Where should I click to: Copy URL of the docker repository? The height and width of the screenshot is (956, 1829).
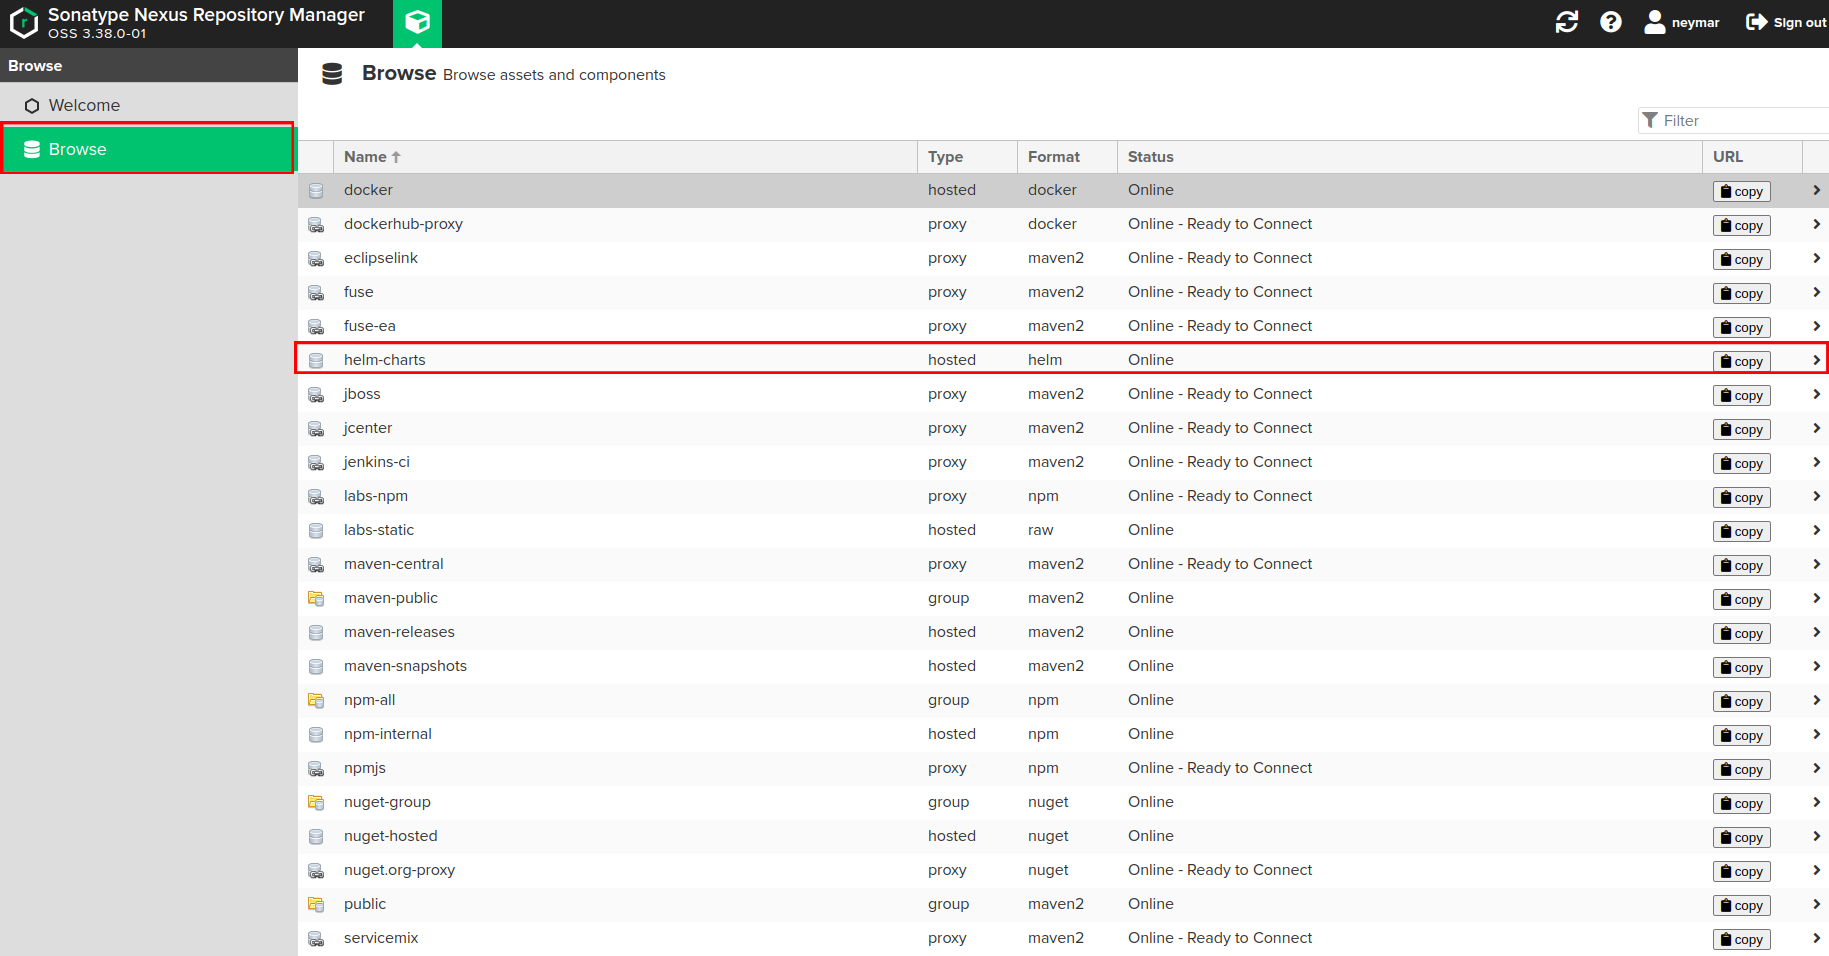click(1741, 191)
